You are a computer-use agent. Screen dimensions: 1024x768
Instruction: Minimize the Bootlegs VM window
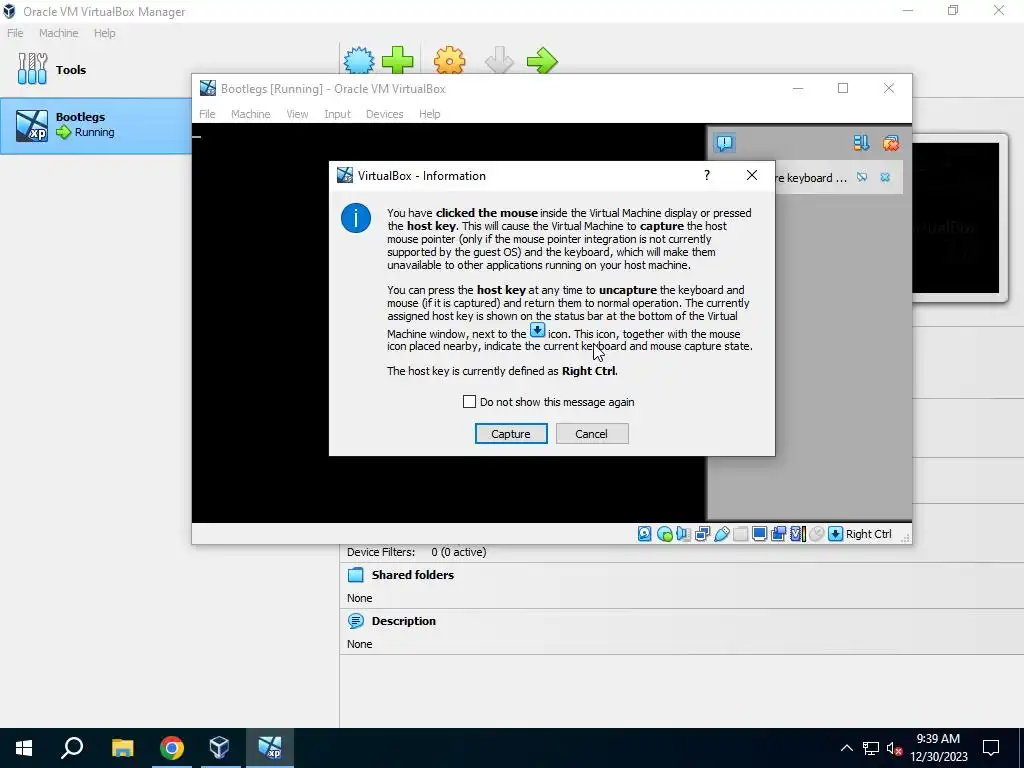(798, 88)
